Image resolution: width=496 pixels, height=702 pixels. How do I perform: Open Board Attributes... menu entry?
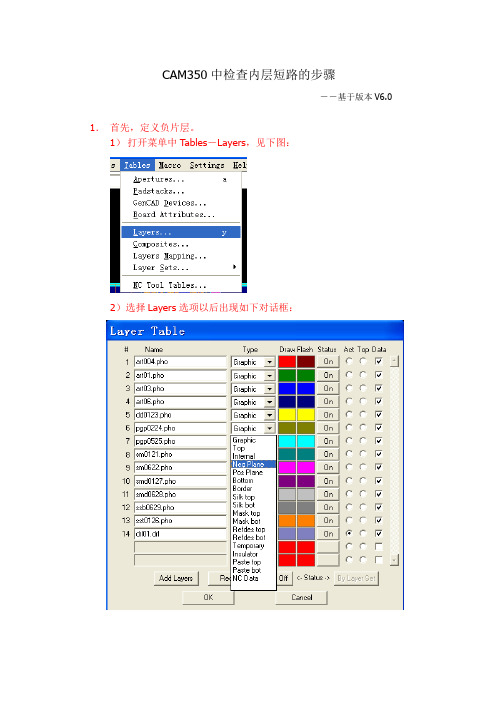[x=181, y=214]
